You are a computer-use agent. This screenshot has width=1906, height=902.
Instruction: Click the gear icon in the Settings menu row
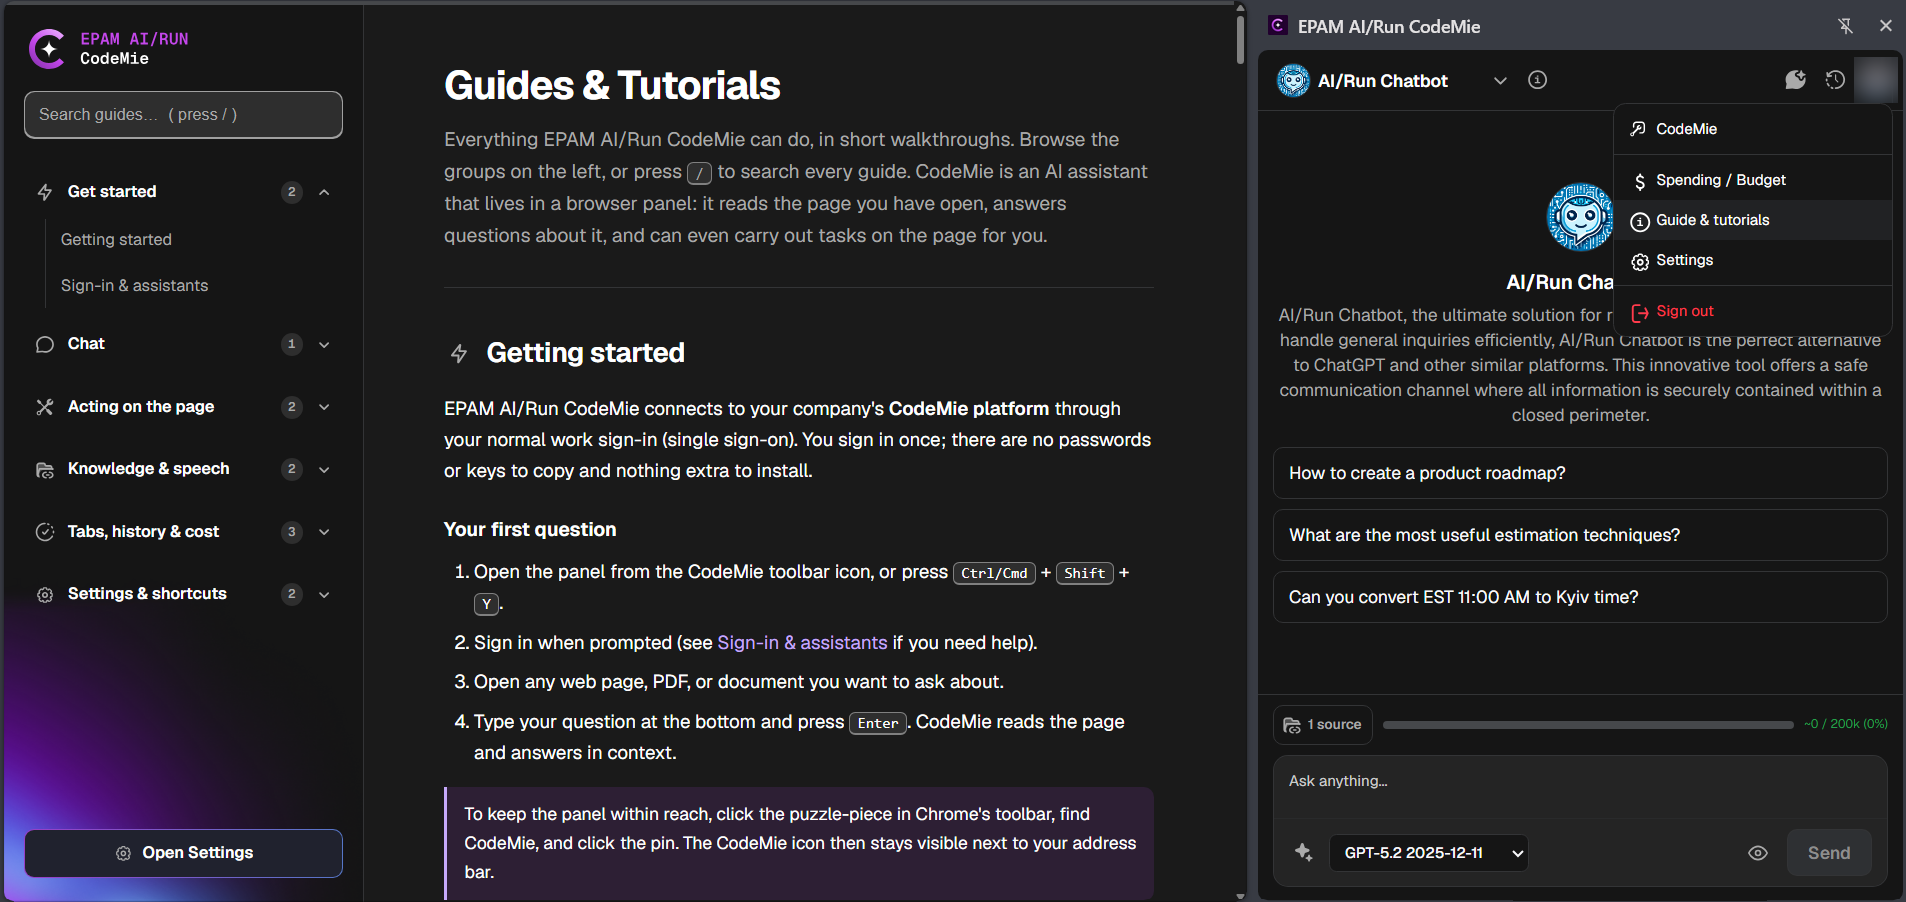coord(1640,261)
